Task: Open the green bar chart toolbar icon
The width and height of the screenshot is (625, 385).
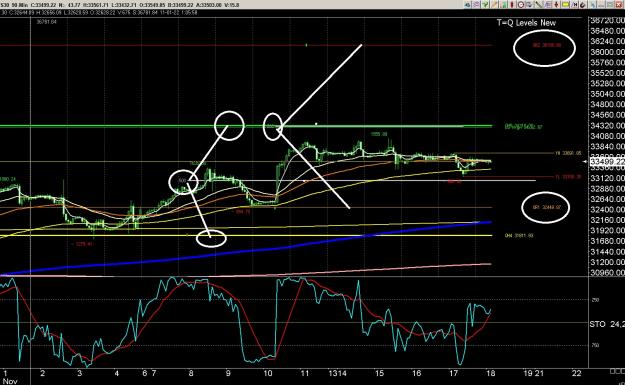Action: pos(503,4)
